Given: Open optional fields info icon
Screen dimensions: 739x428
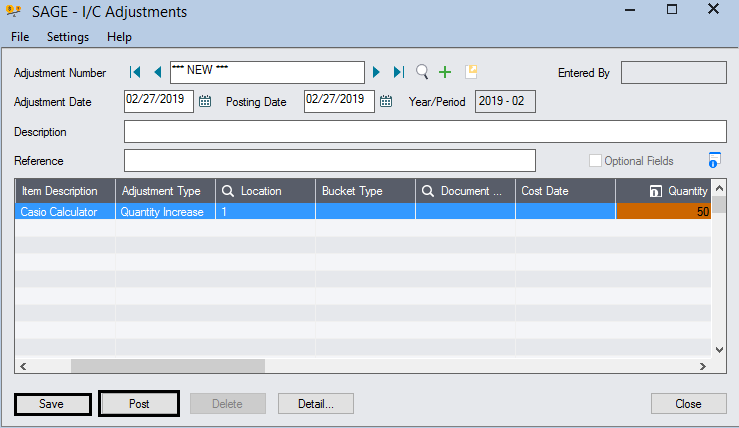Looking at the screenshot, I should click(x=714, y=160).
